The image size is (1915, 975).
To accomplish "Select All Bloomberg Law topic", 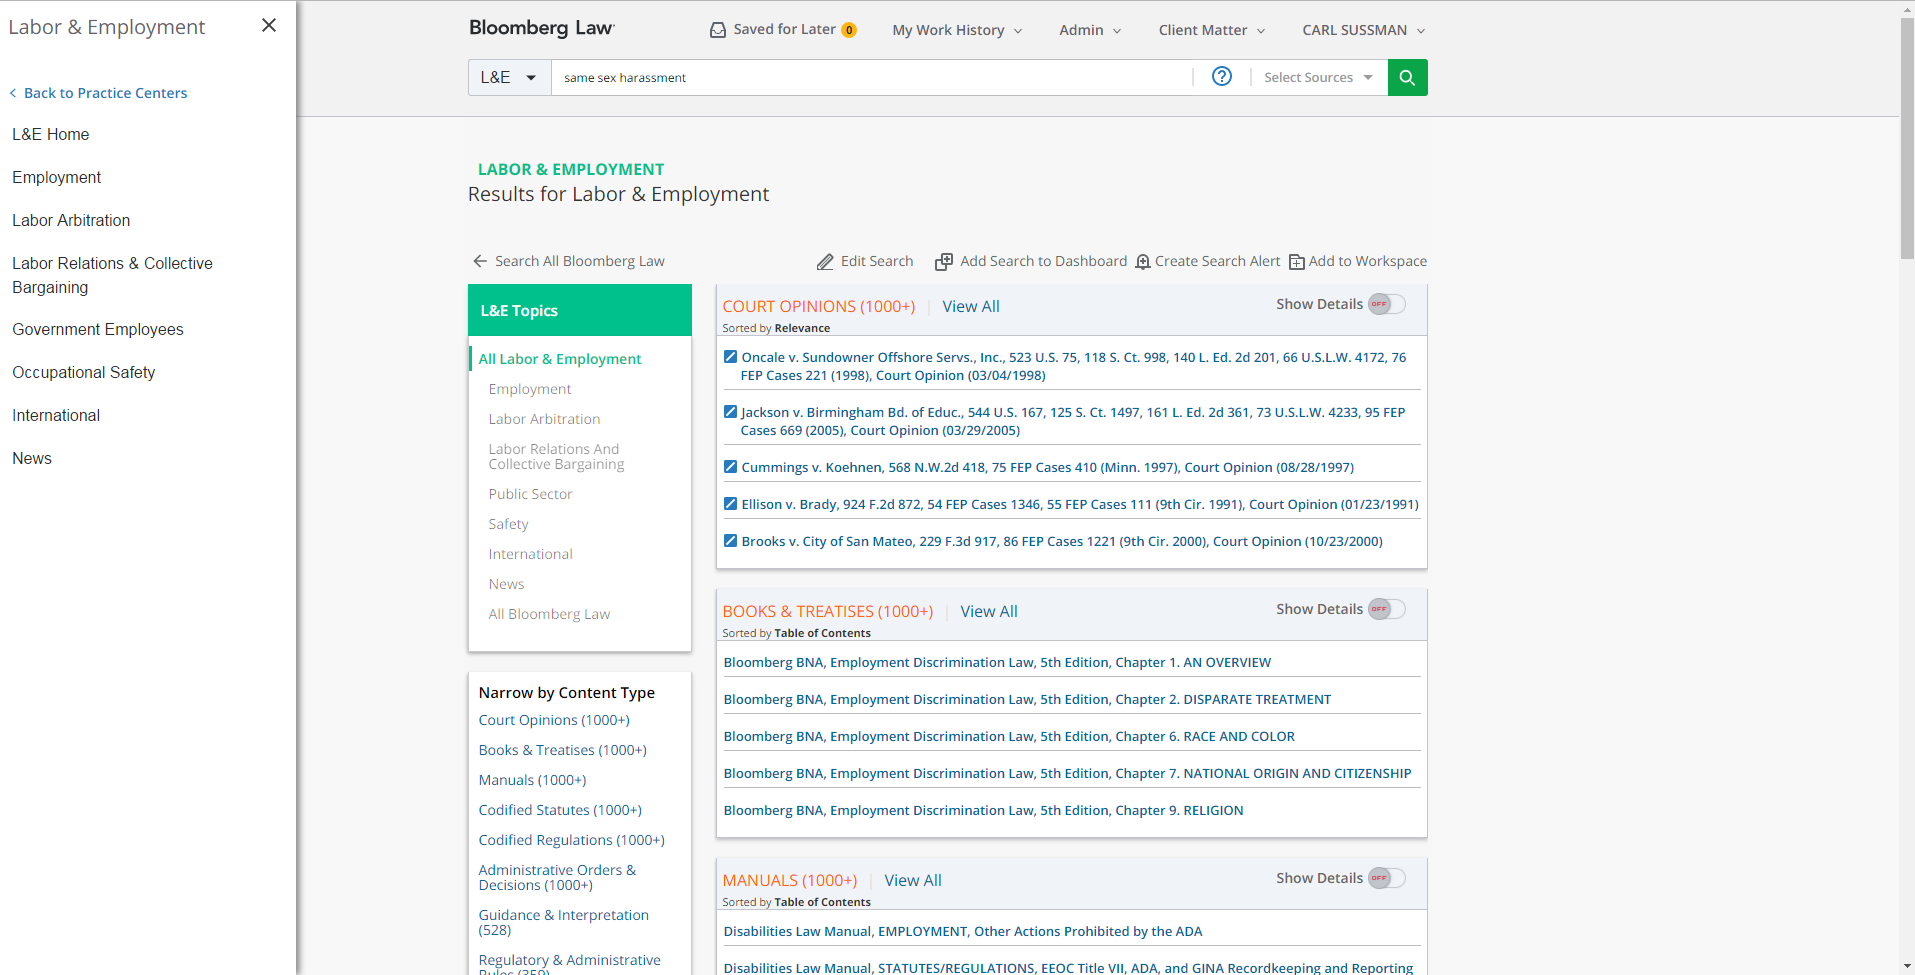I will pos(549,614).
